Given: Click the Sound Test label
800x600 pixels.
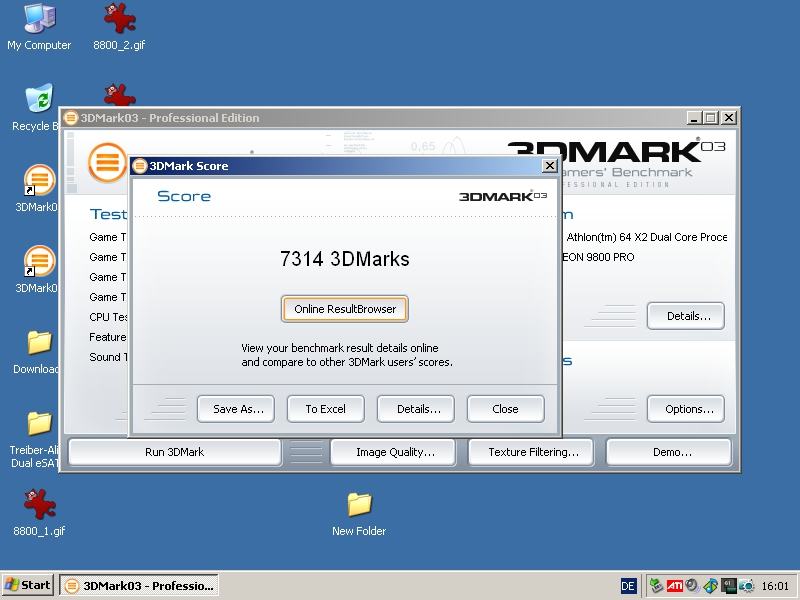Looking at the screenshot, I should point(108,357).
